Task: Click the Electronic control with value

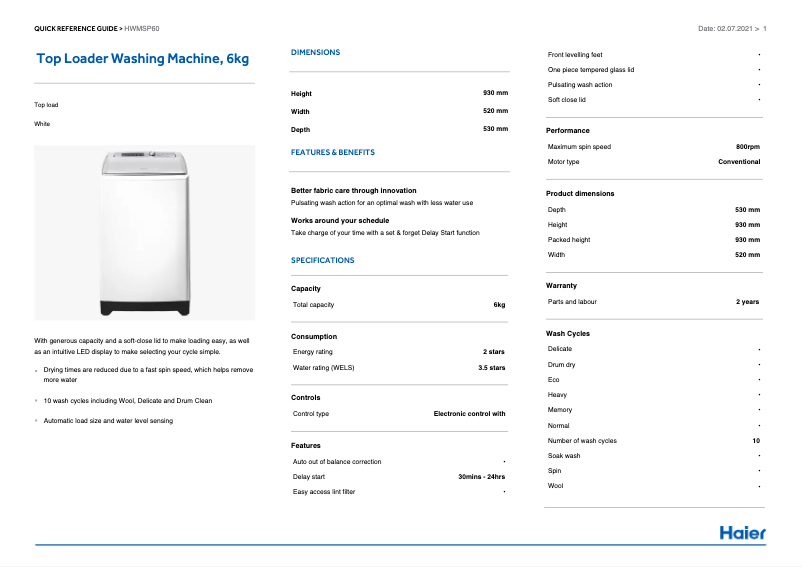Action: [469, 413]
